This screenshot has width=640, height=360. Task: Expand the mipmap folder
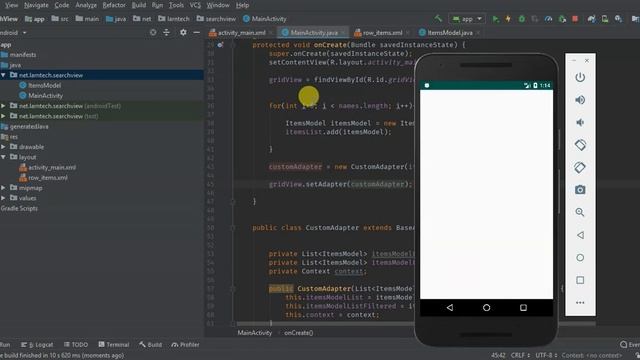pyautogui.click(x=3, y=188)
